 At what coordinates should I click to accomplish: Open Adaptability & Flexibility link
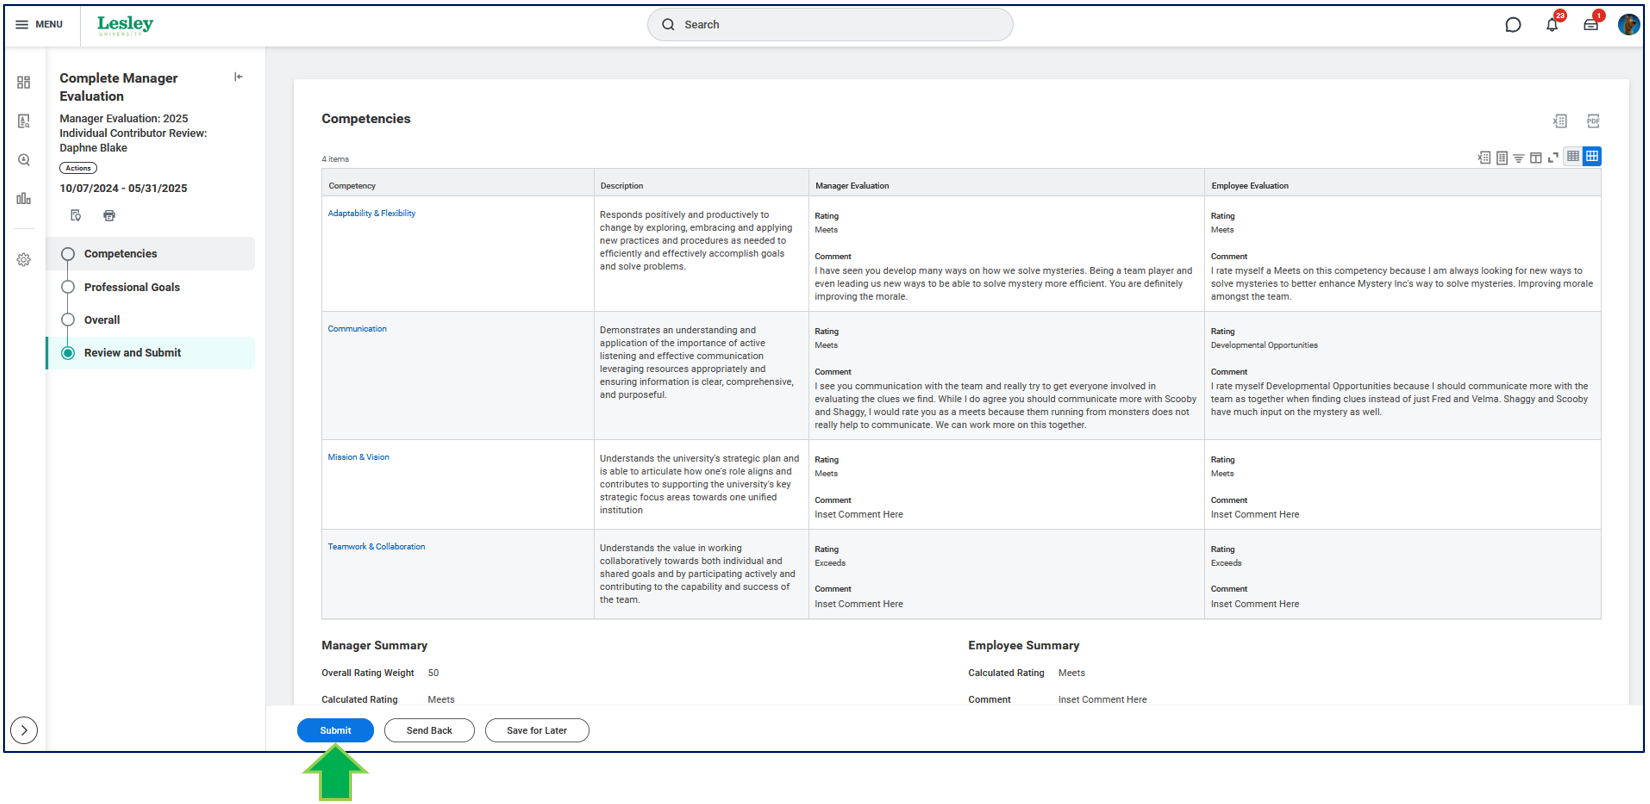pos(371,213)
